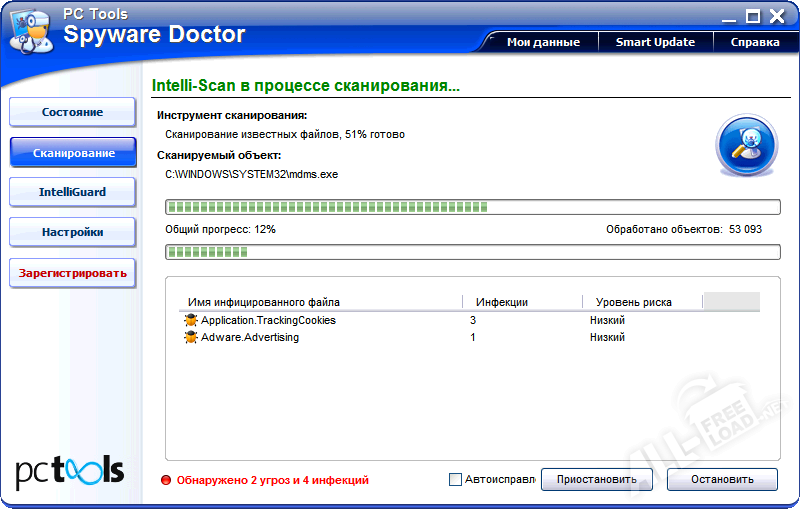Click the red Зарегистрировать button
This screenshot has height=509, width=800.
click(72, 273)
